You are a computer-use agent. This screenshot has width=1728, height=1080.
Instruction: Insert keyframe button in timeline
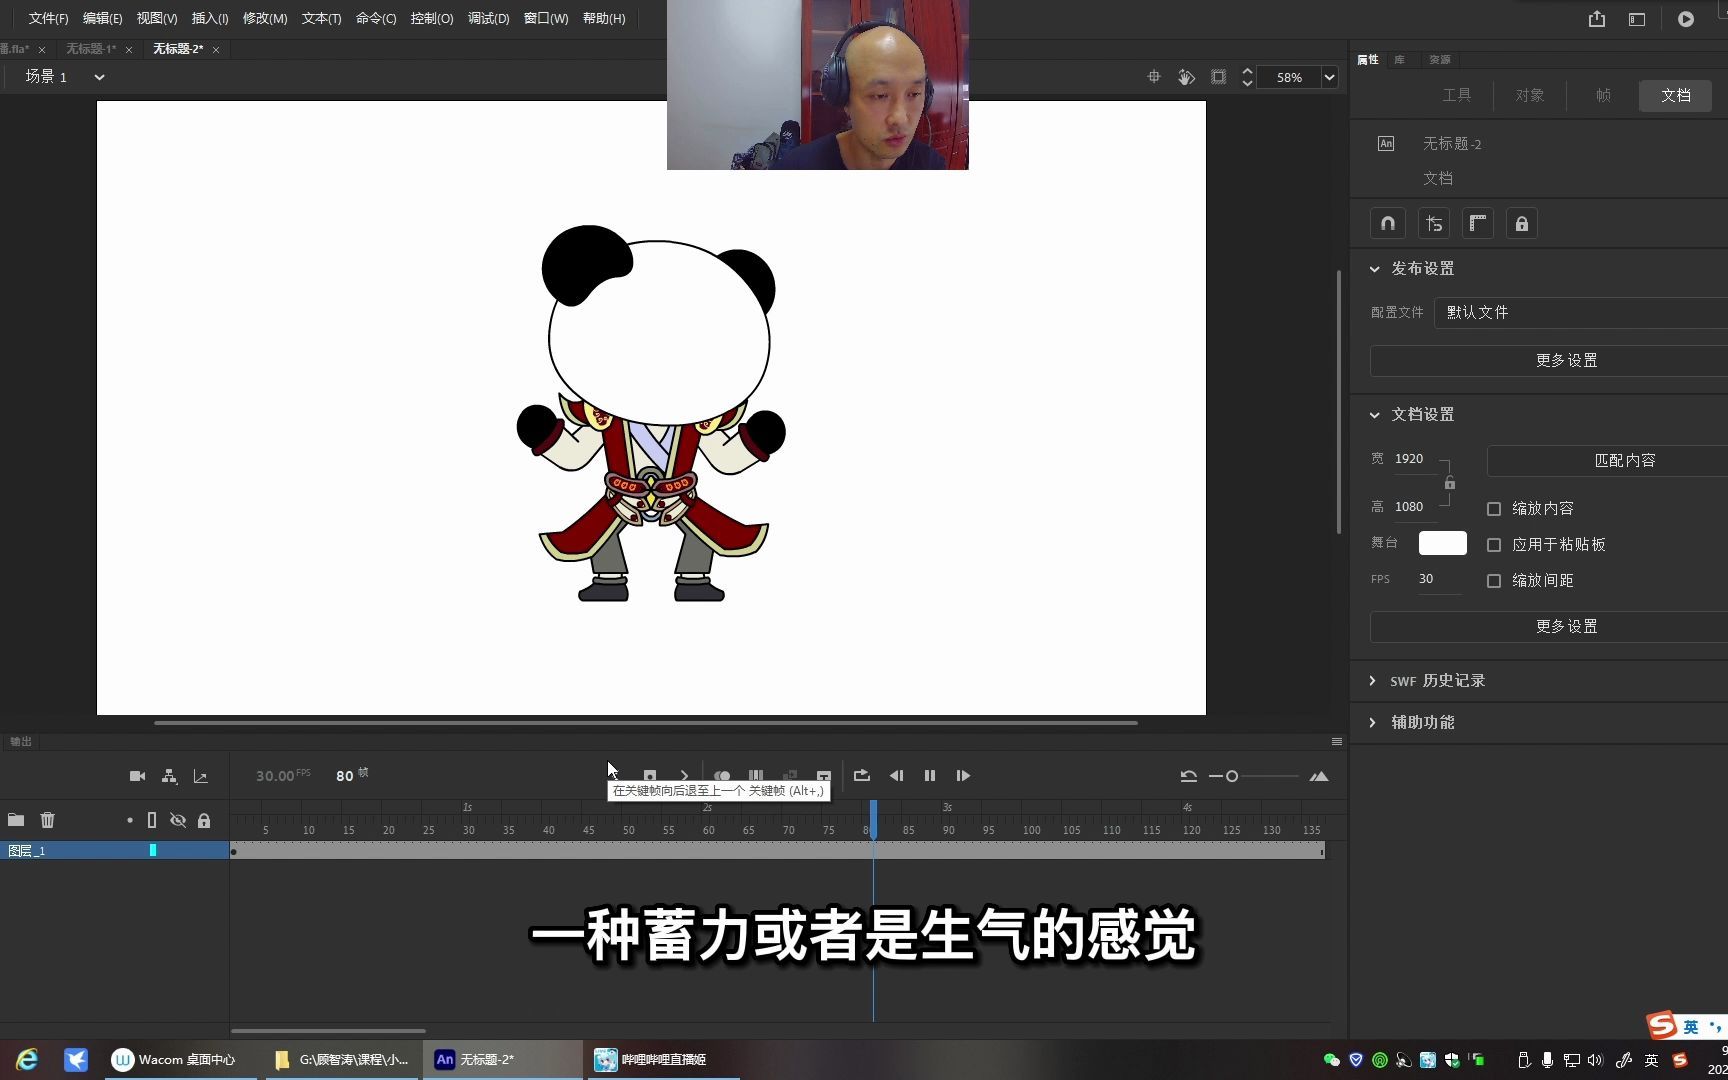(x=650, y=776)
